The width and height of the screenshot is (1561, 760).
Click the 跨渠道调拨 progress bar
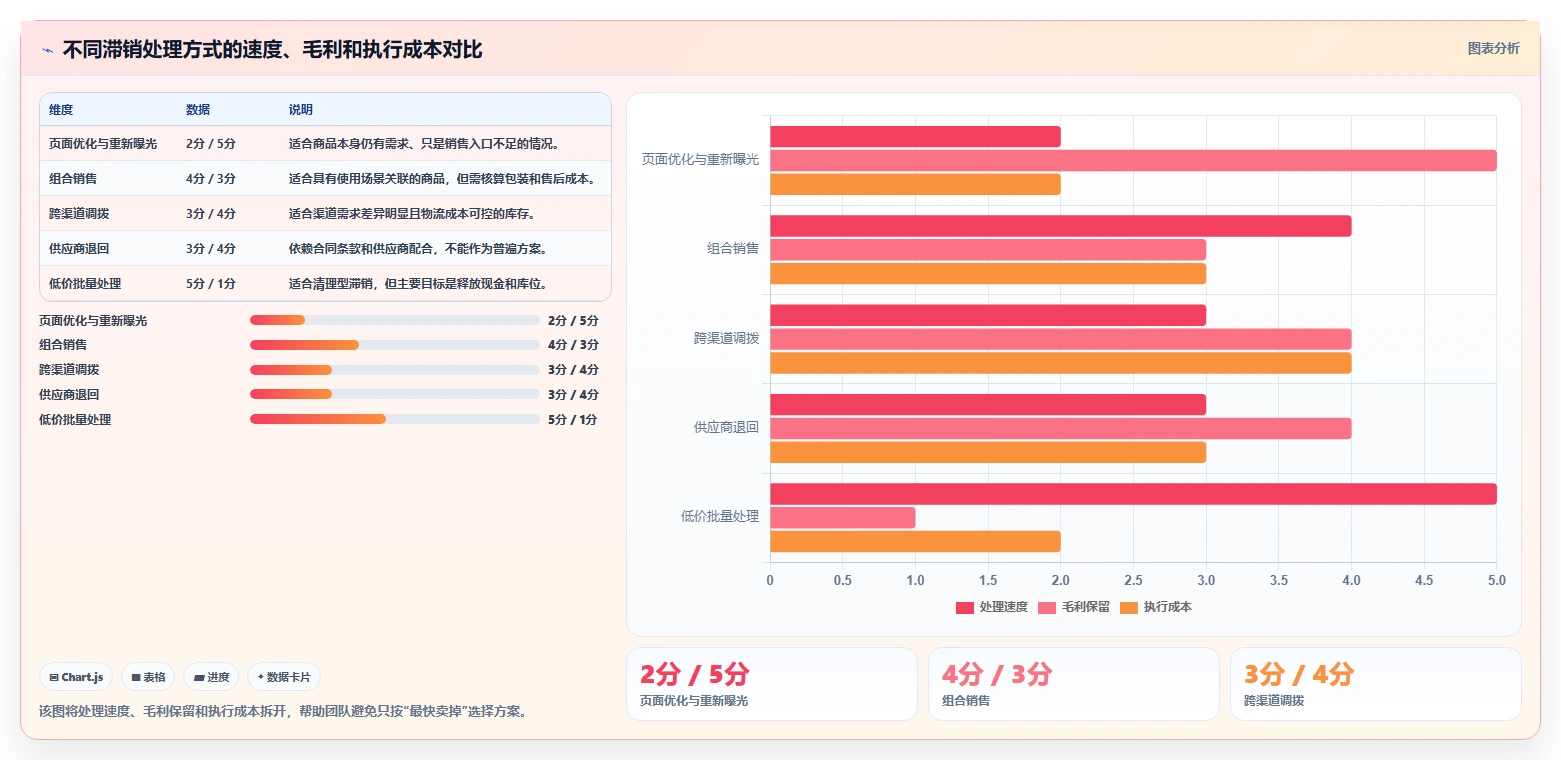pos(395,370)
